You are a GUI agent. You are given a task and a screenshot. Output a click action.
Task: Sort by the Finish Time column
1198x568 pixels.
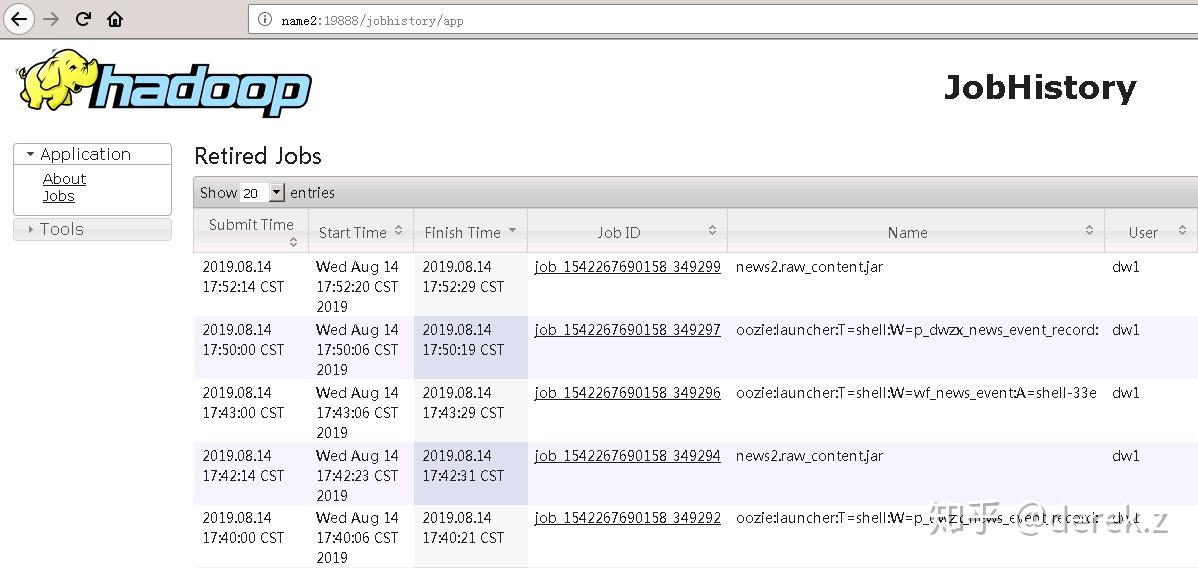coord(471,232)
